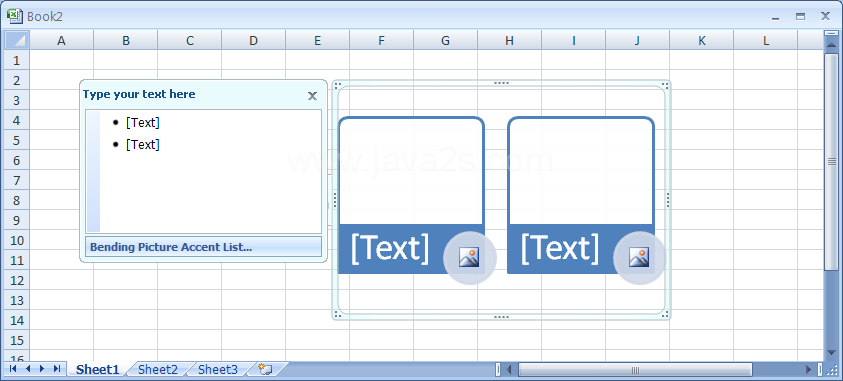Click the vertical scrollbar down arrow

(x=831, y=353)
